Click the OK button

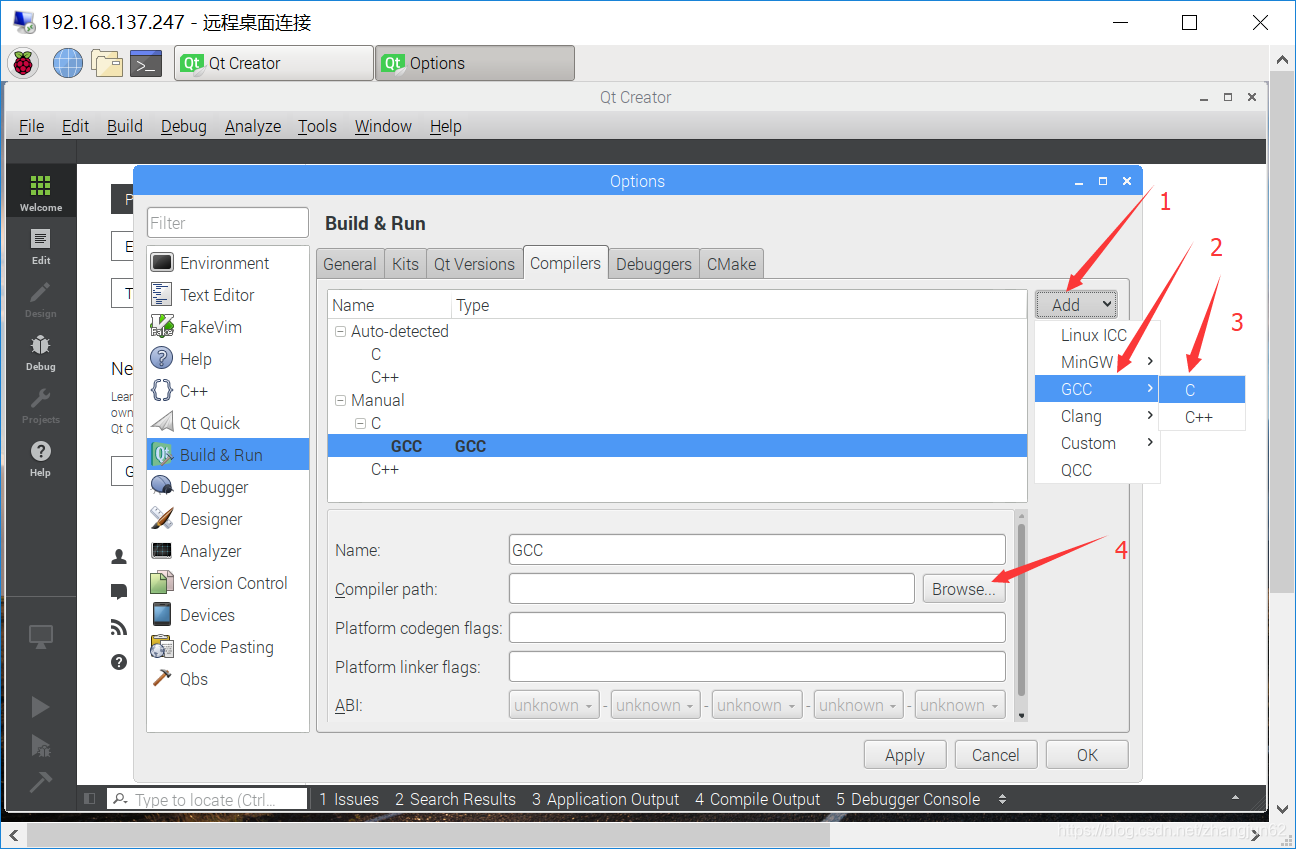pyautogui.click(x=1088, y=755)
